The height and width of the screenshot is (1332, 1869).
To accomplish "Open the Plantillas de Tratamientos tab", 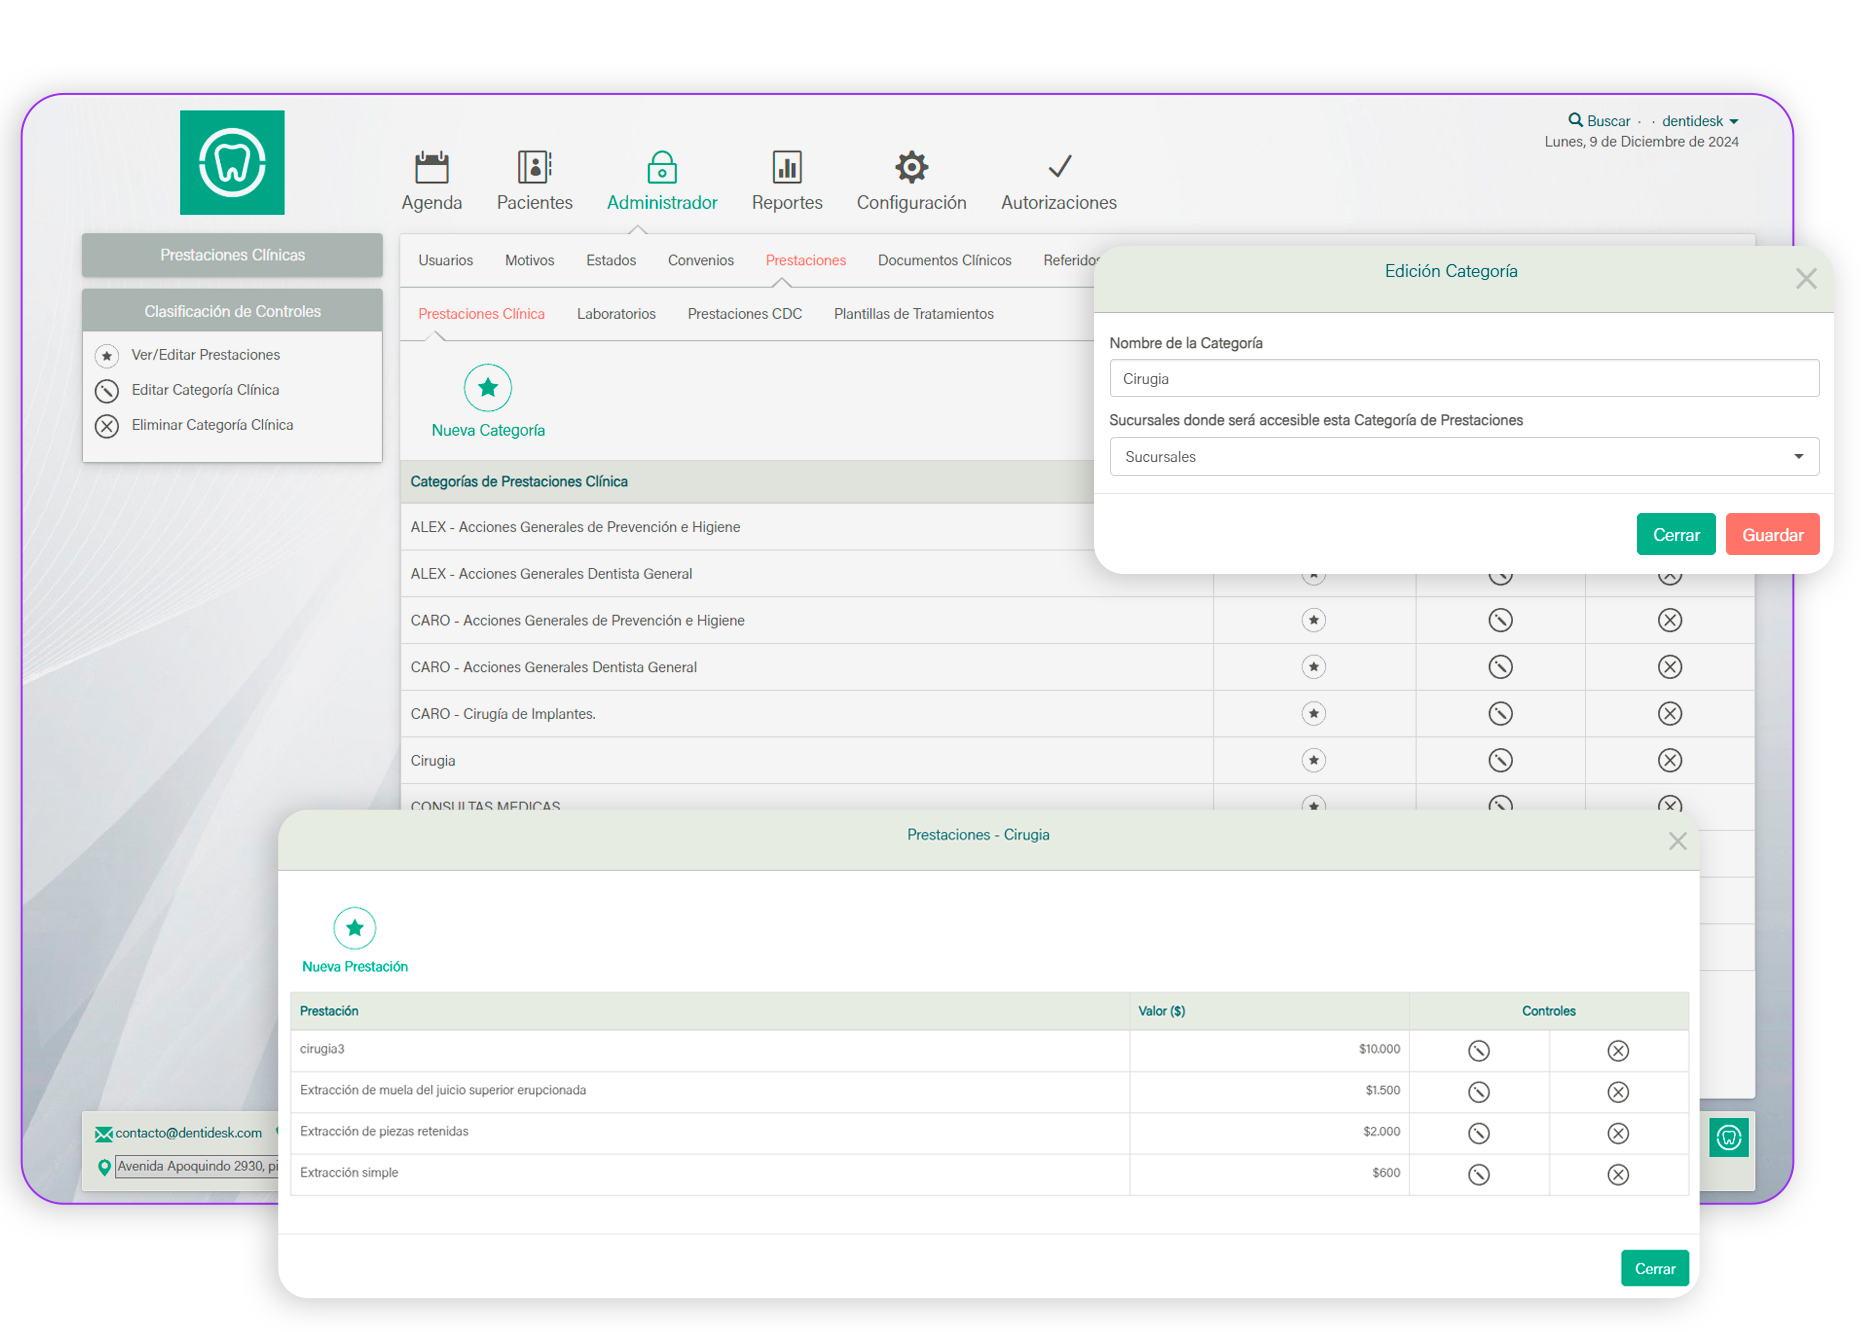I will coord(913,314).
